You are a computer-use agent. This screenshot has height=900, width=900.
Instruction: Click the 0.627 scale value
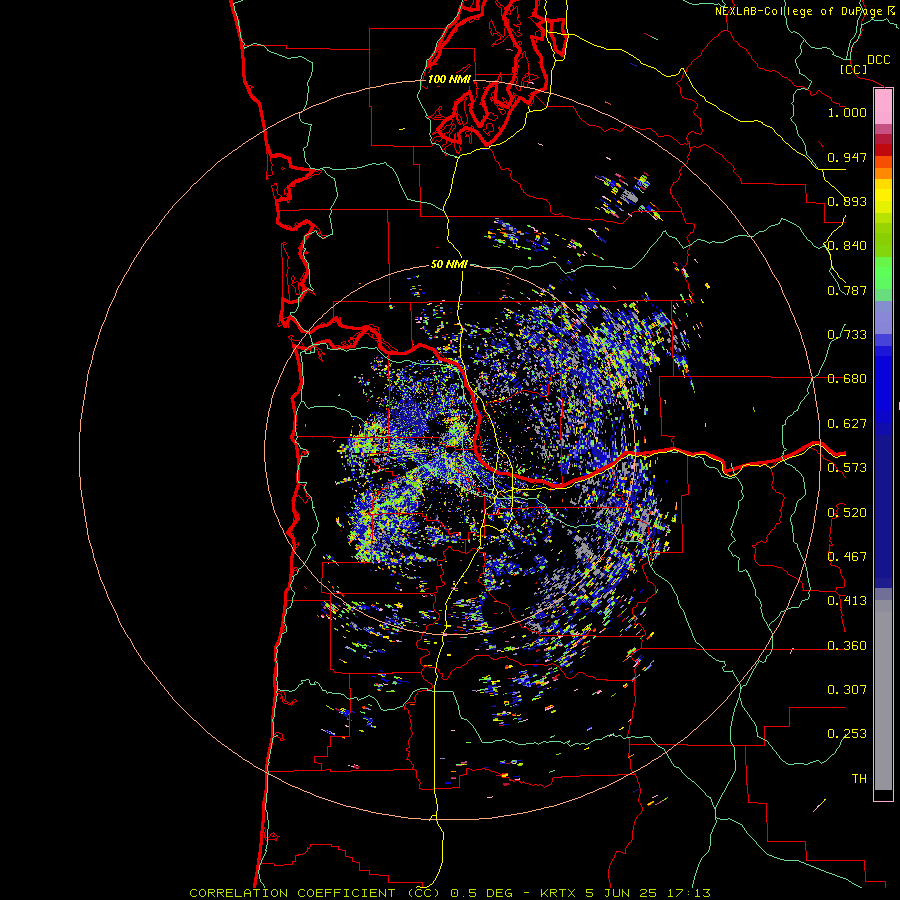(x=847, y=424)
